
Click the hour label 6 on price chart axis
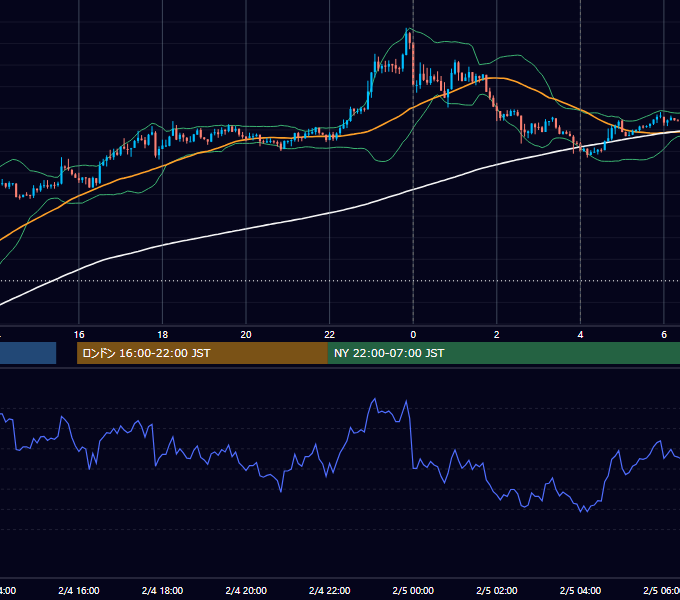click(x=664, y=335)
